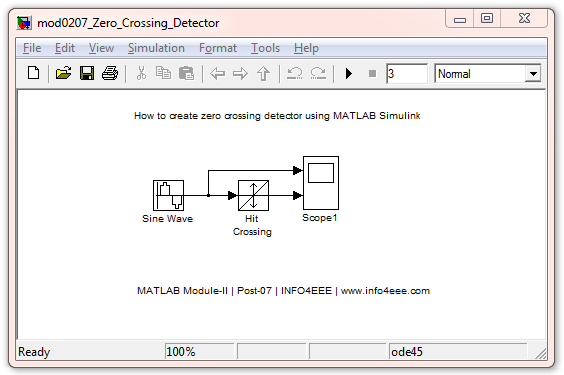Stop simulation with the square stop button
The image size is (564, 375).
tap(372, 74)
